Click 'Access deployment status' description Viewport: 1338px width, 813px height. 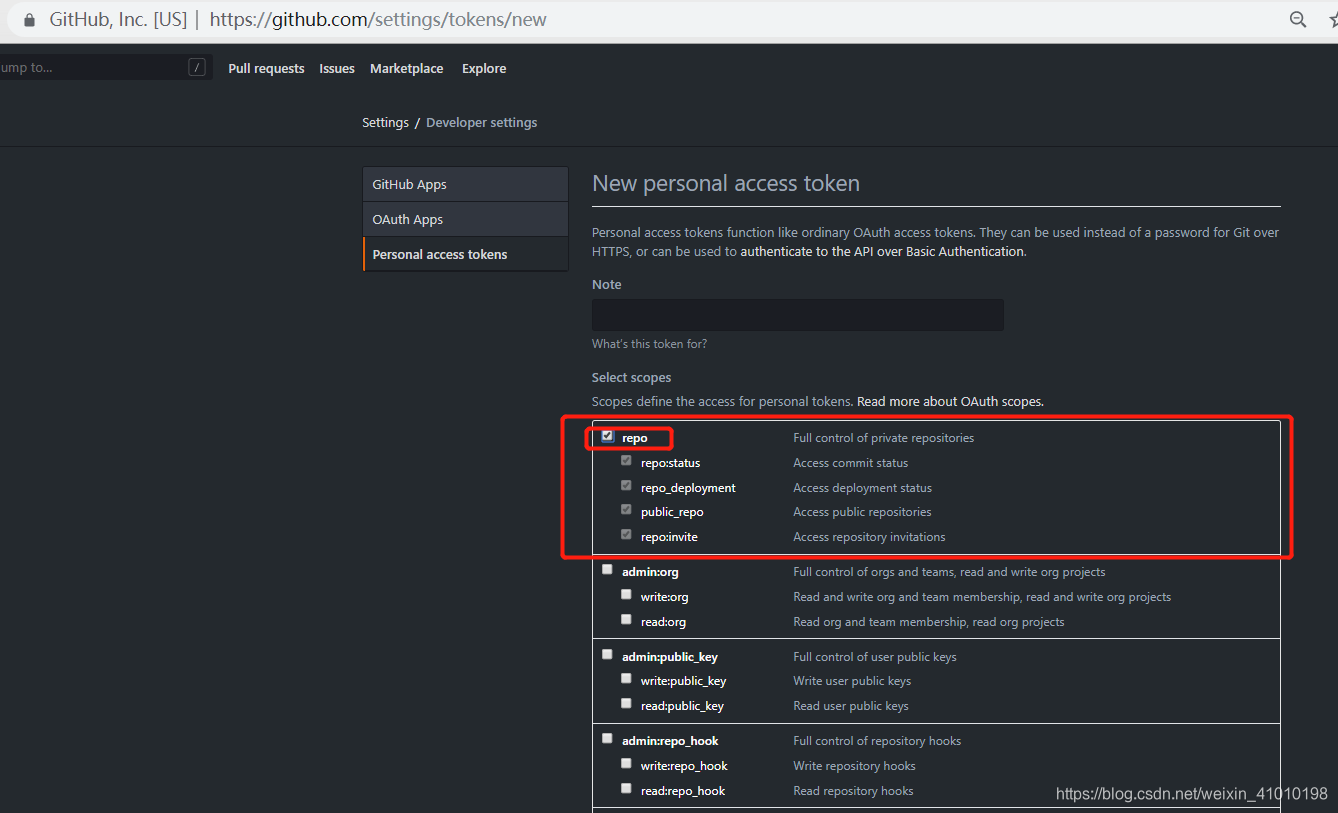click(862, 488)
